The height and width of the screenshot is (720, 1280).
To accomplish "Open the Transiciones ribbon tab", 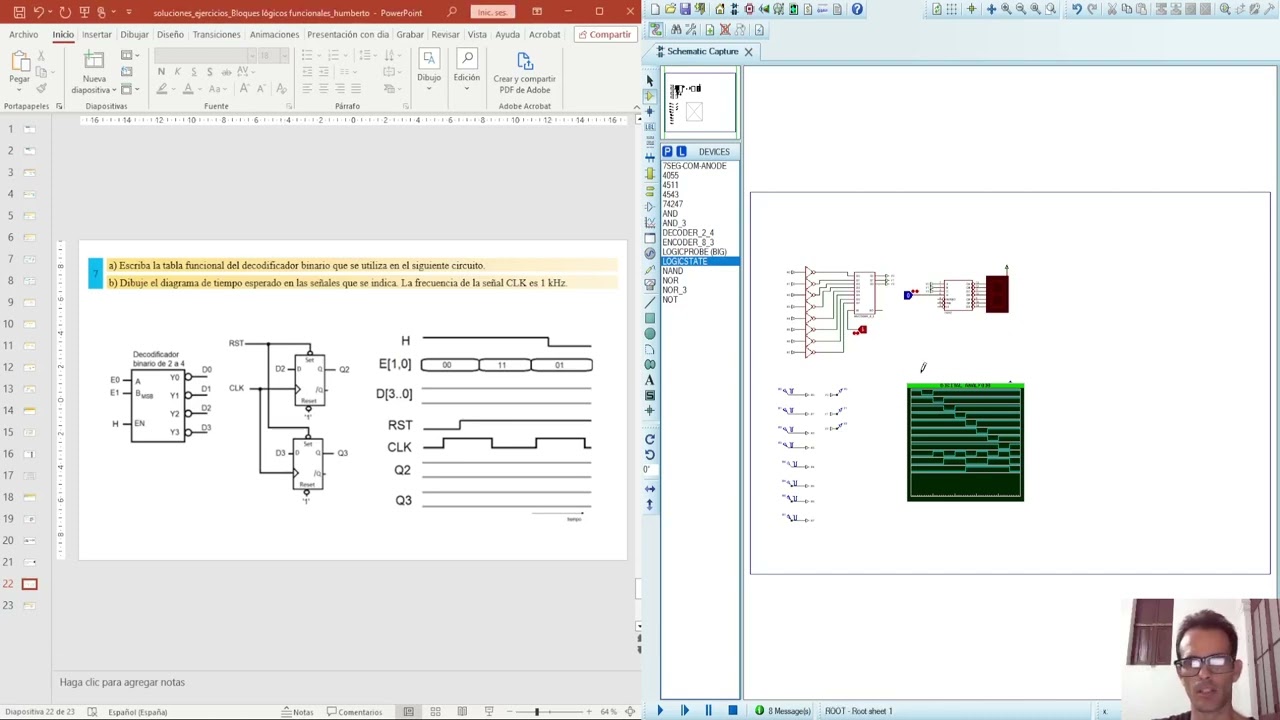I will (x=216, y=34).
